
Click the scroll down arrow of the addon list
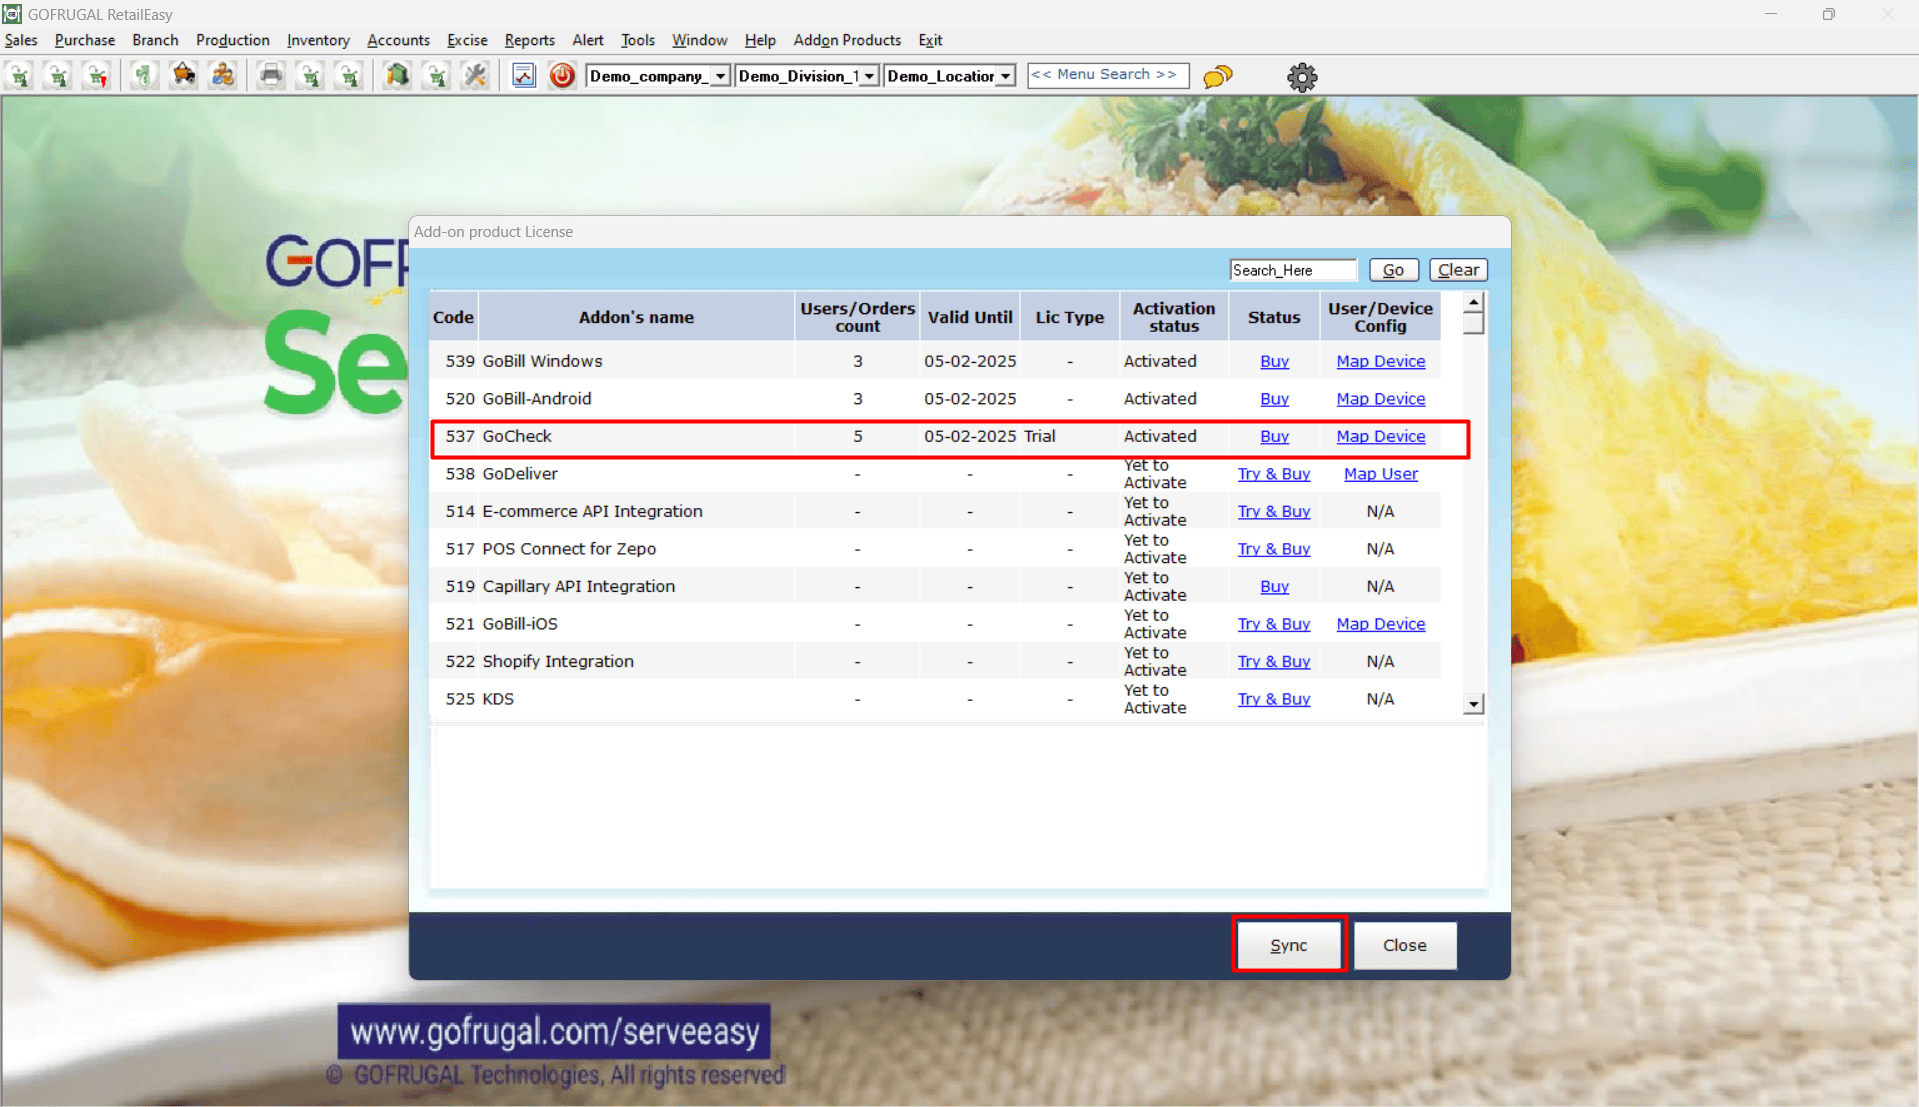(1473, 705)
